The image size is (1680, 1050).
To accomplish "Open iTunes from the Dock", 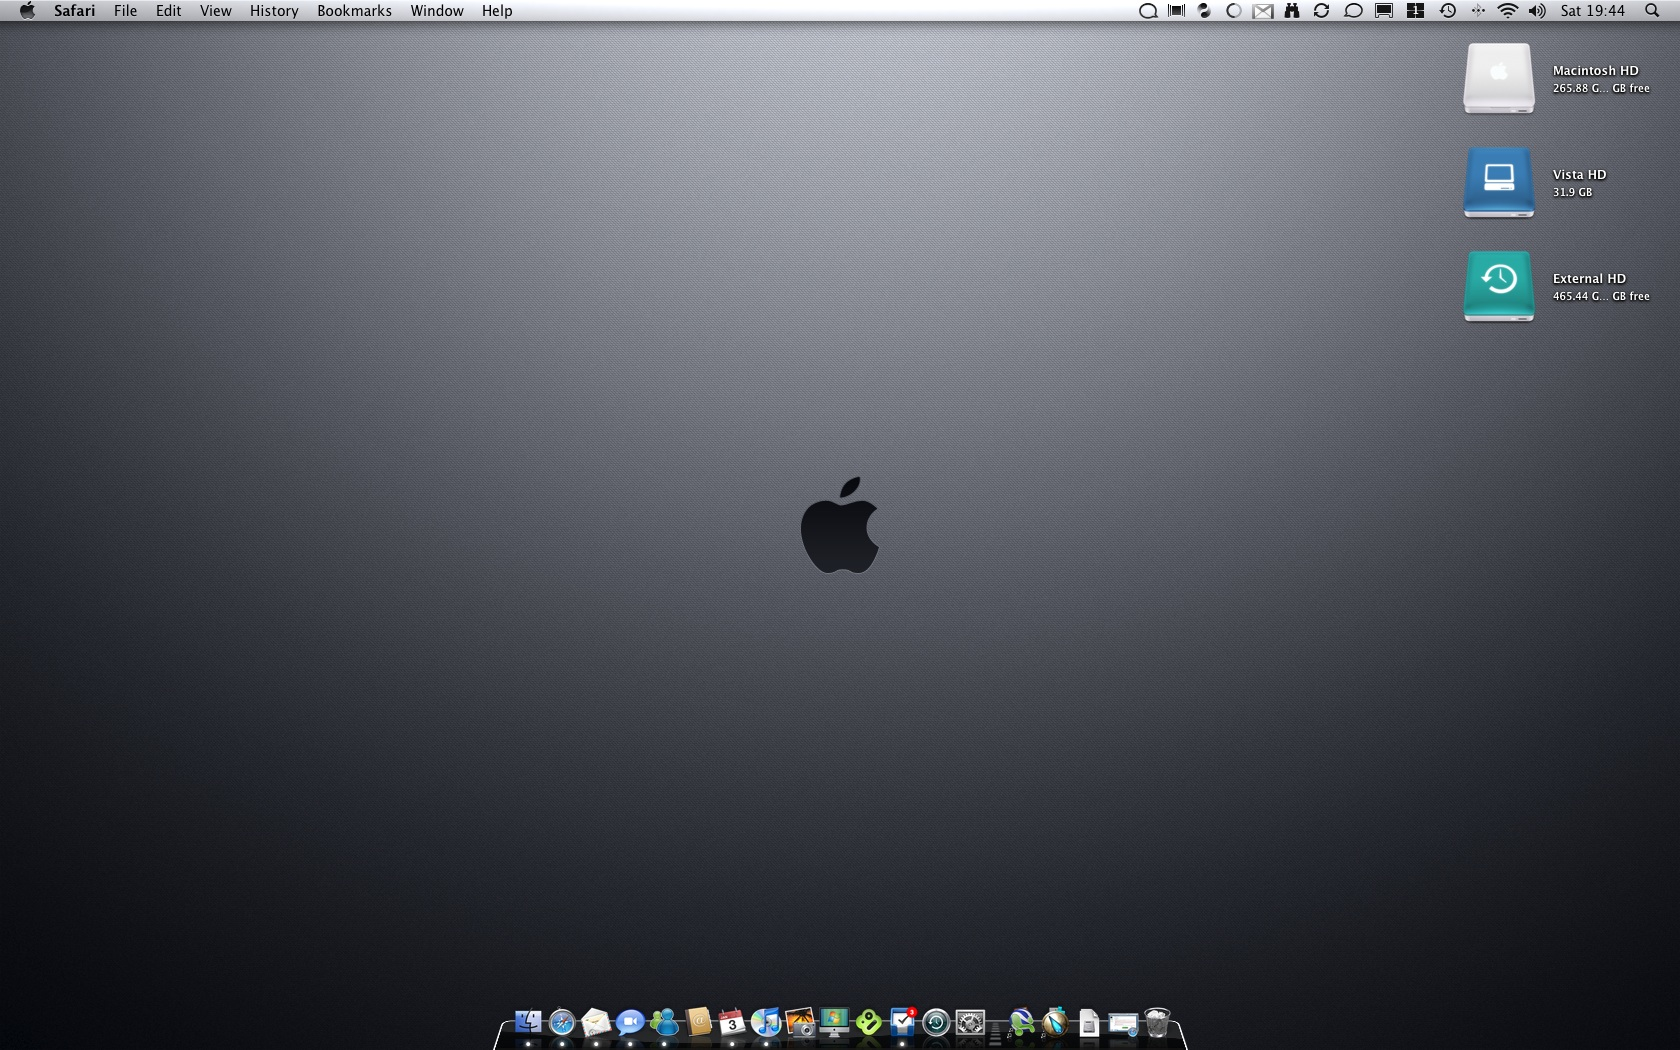I will pyautogui.click(x=766, y=1023).
